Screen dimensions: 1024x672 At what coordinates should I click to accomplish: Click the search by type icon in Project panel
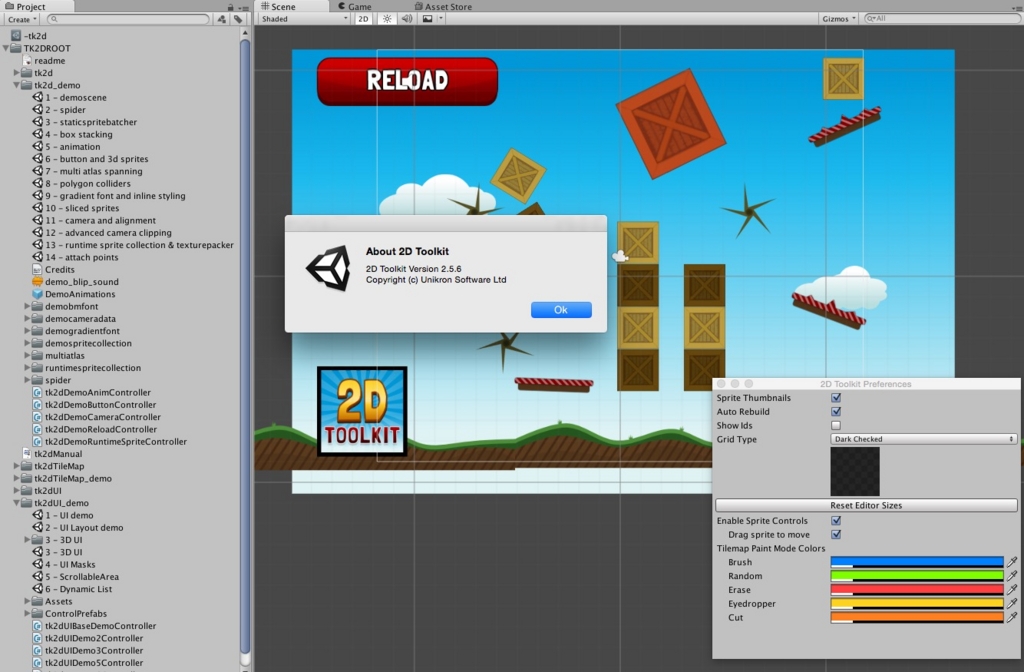222,20
